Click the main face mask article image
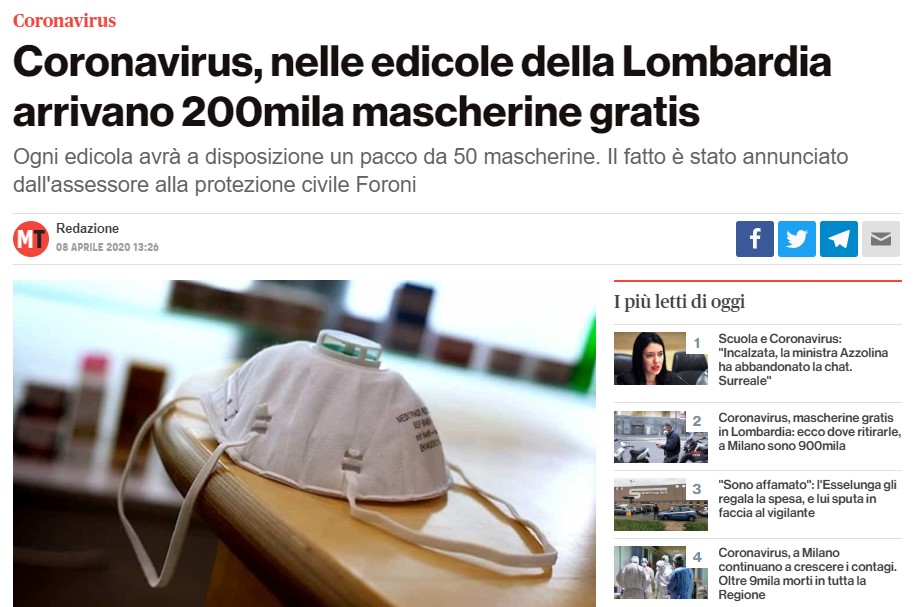This screenshot has height=607, width=915. (x=304, y=444)
